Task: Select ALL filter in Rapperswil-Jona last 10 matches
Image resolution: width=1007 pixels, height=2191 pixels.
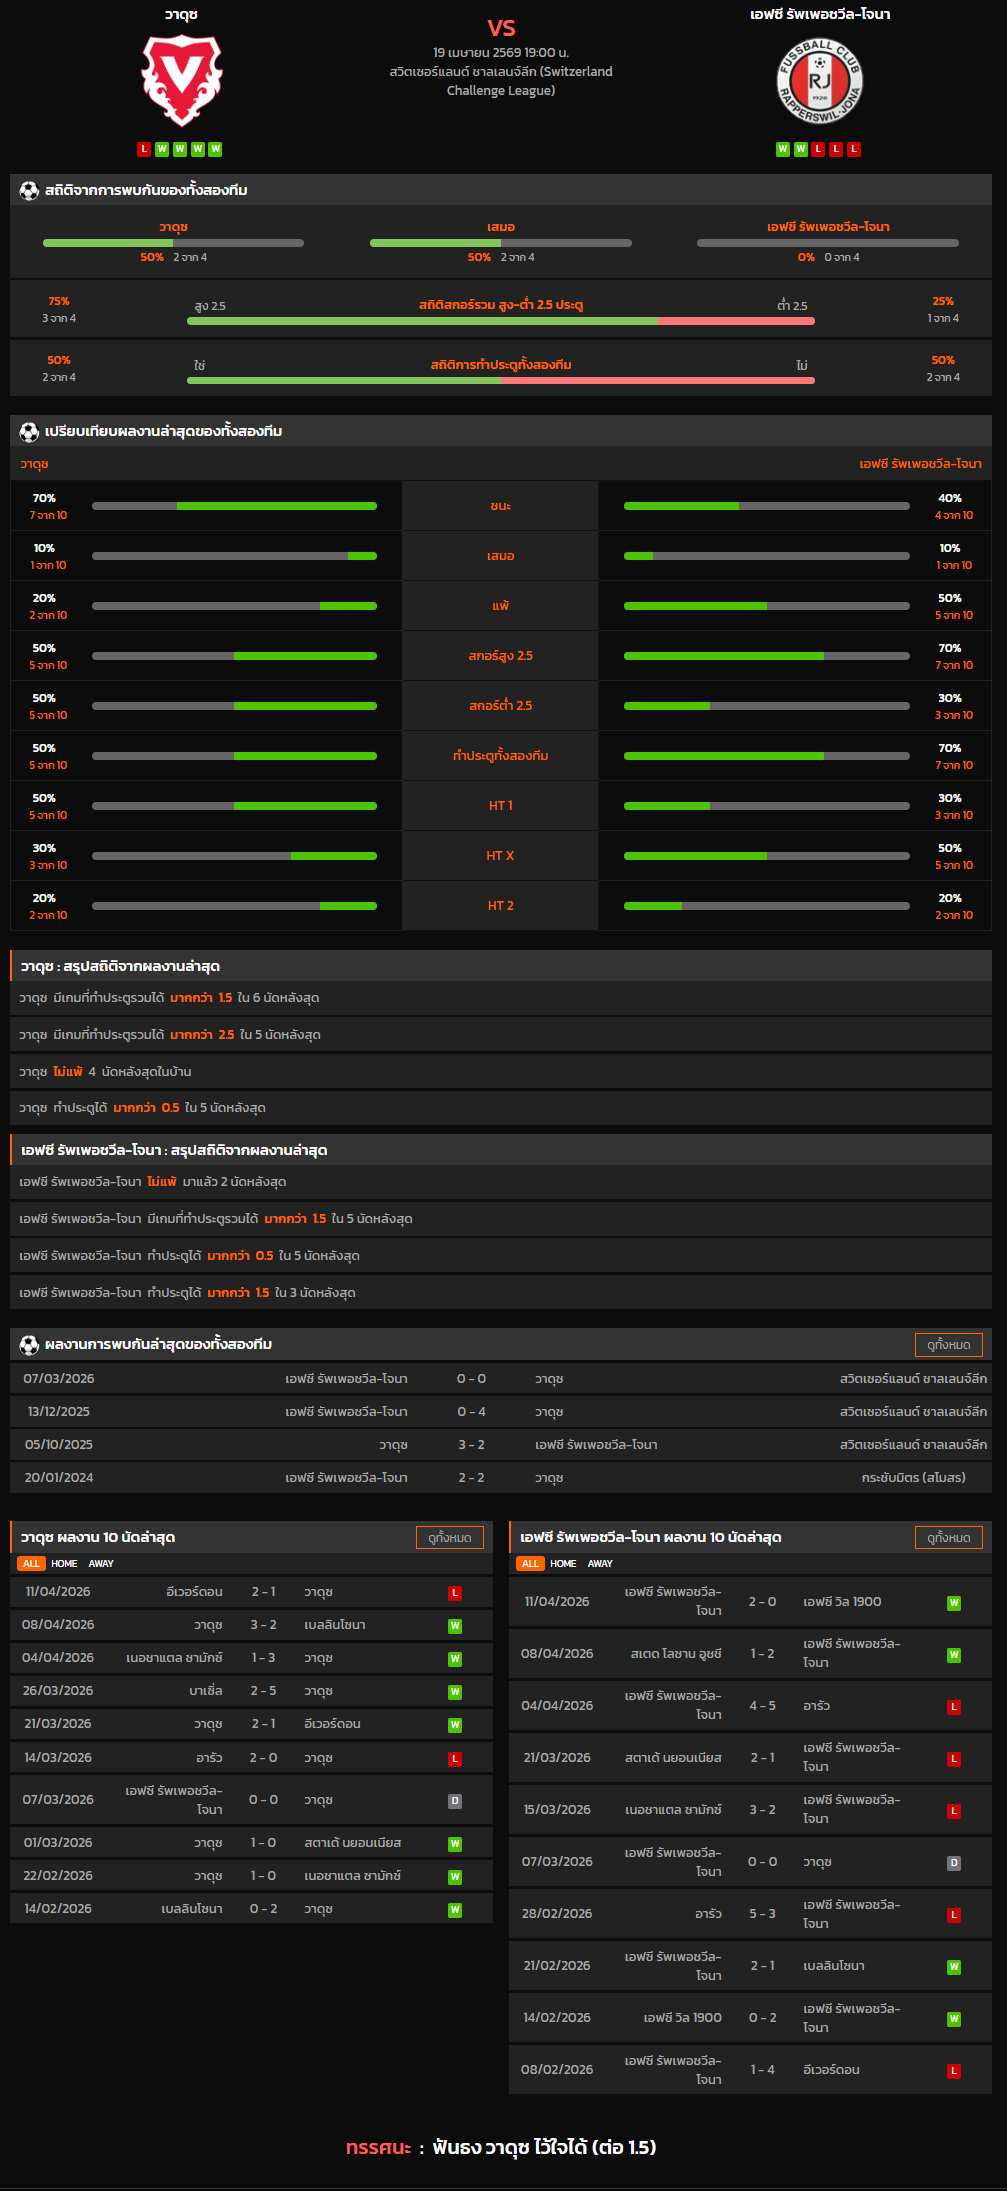Action: pos(530,1564)
